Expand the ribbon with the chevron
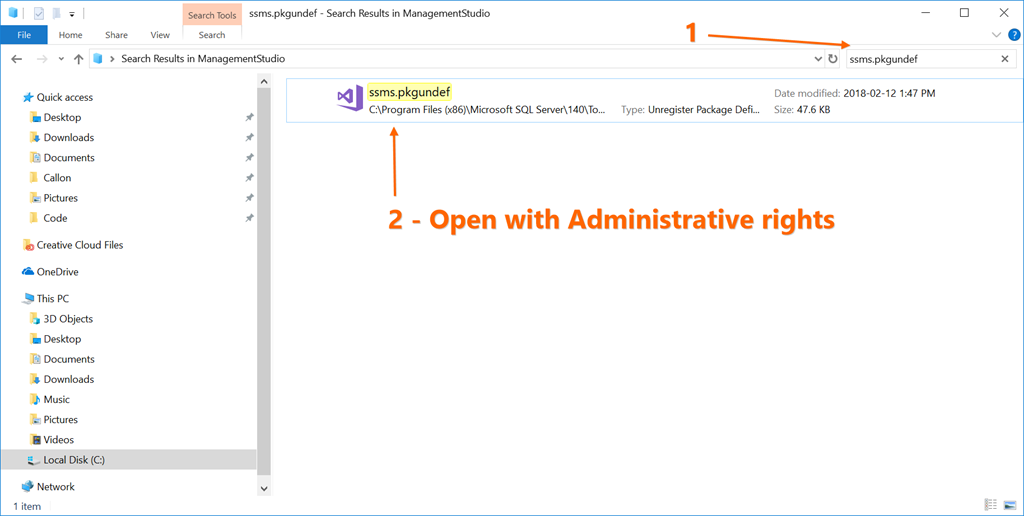 click(996, 35)
